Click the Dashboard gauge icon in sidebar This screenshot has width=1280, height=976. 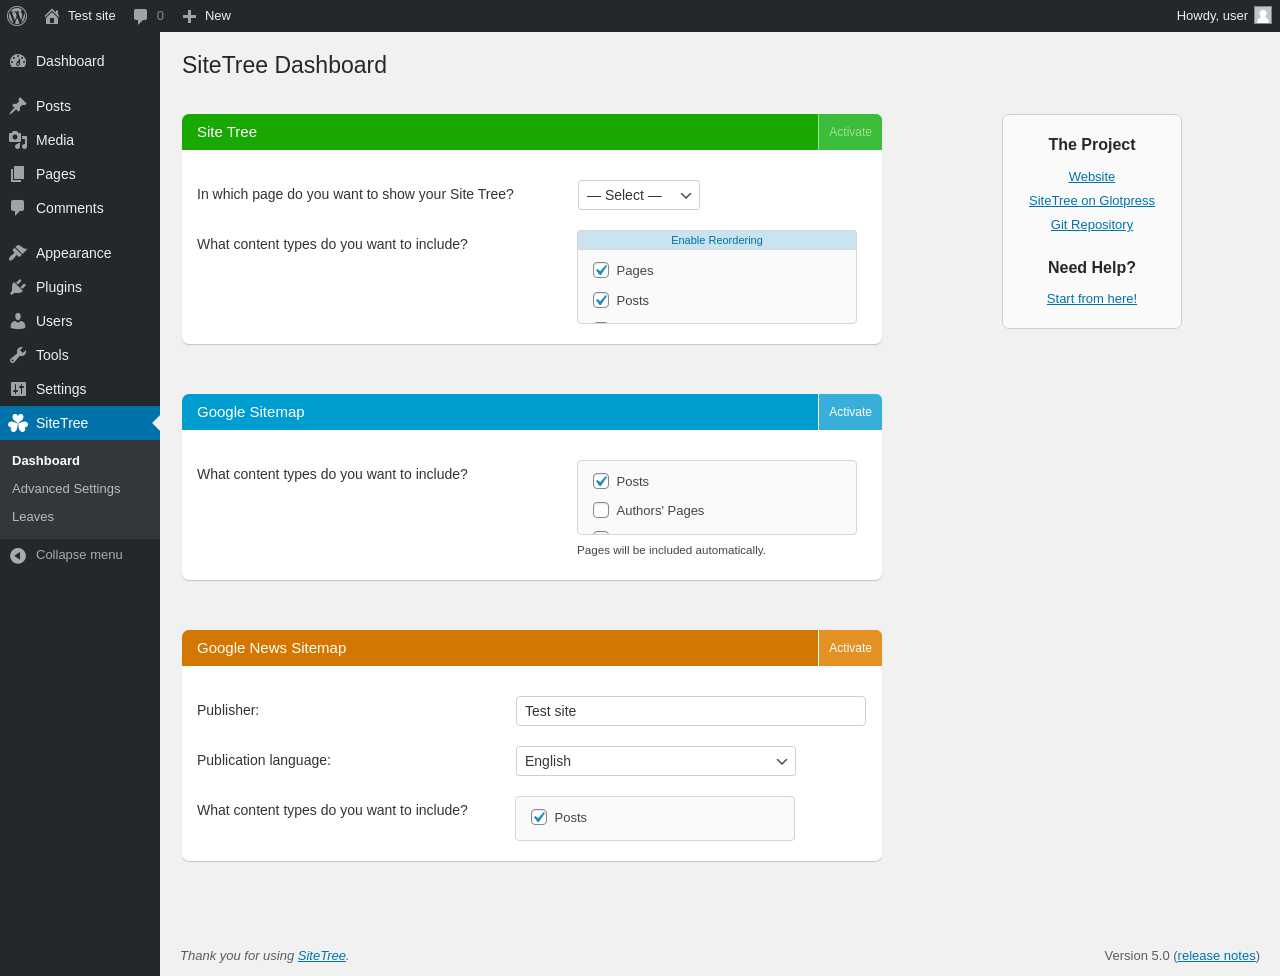pyautogui.click(x=18, y=61)
